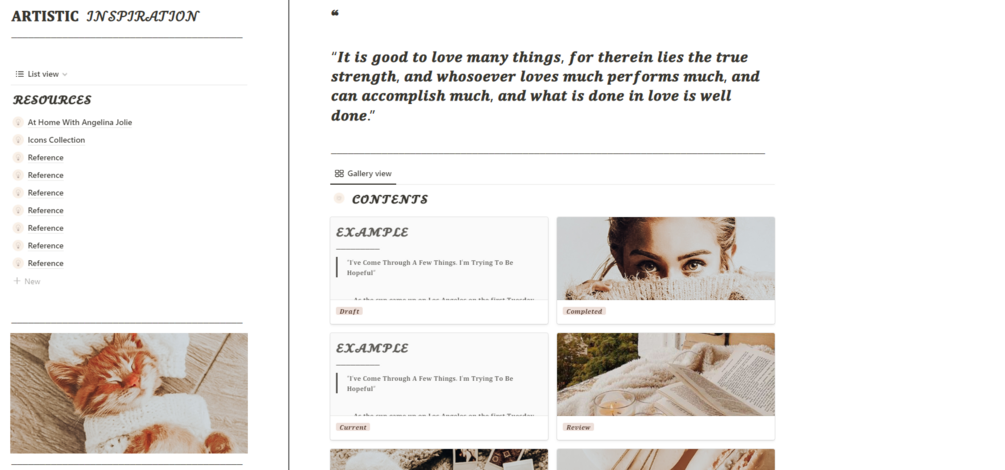
Task: Open the At Home With Angelina Jolie page
Action: pyautogui.click(x=79, y=122)
